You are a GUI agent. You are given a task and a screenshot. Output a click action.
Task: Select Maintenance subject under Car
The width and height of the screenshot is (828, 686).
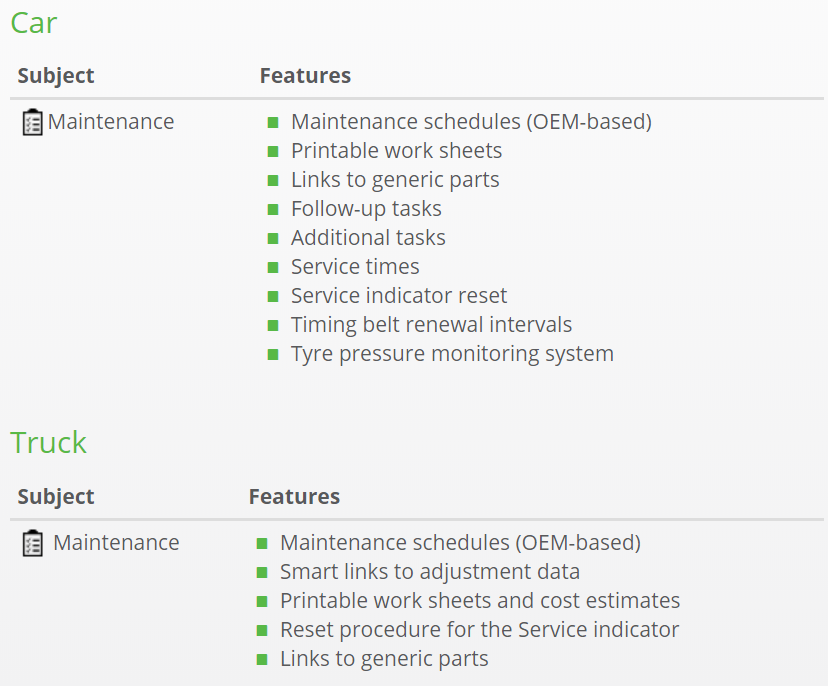(x=111, y=122)
